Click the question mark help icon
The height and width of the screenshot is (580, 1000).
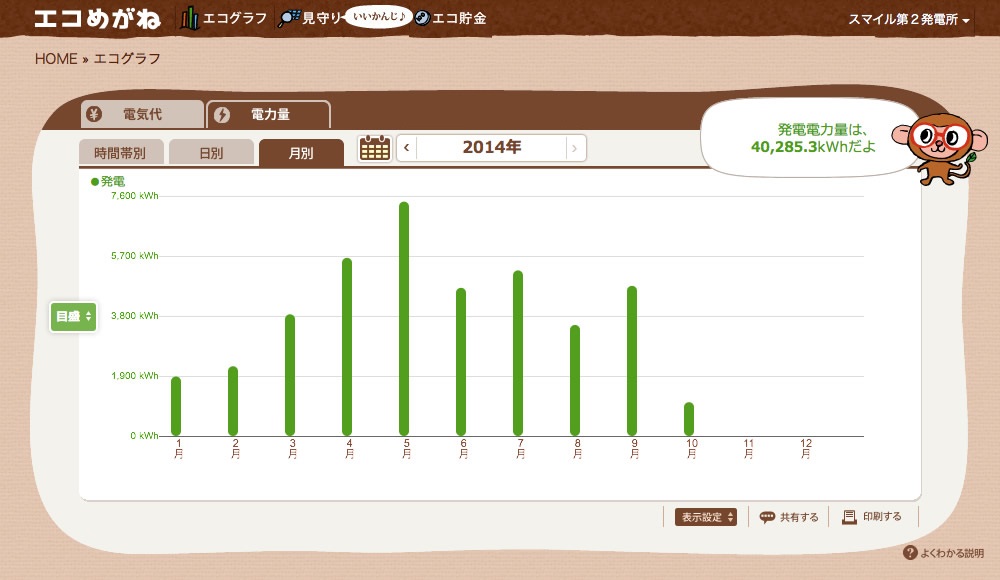pos(910,553)
